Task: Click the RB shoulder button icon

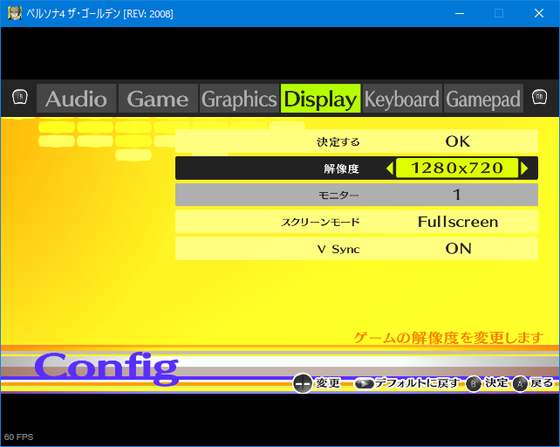Action: point(539,97)
